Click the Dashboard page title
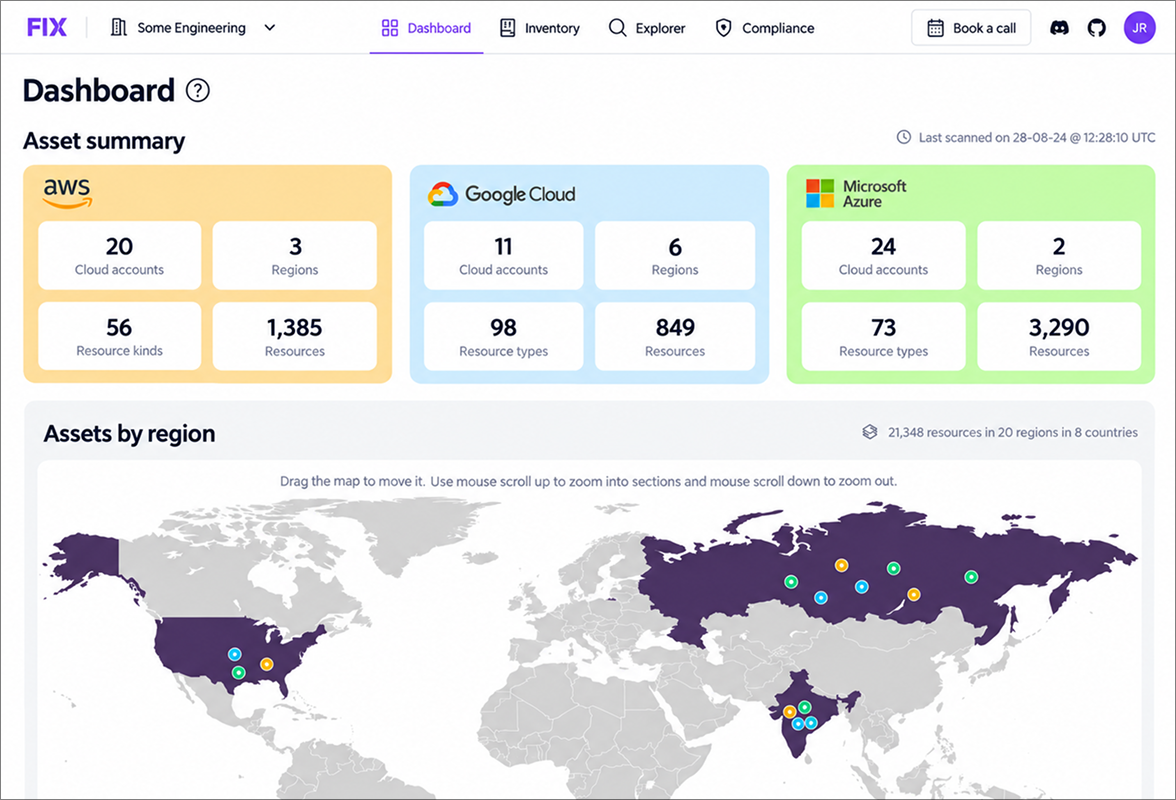The height and width of the screenshot is (800, 1176). [99, 91]
